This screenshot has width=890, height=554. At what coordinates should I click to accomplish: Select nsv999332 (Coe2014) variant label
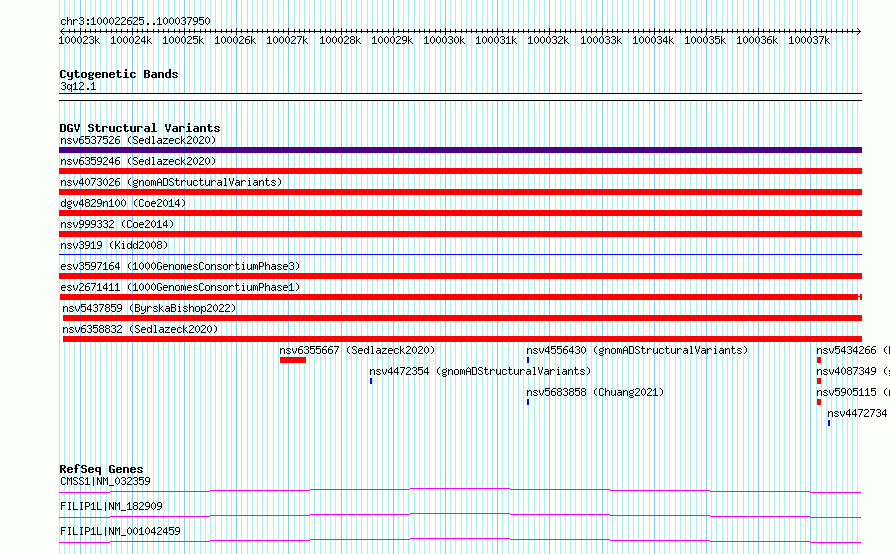pyautogui.click(x=117, y=224)
